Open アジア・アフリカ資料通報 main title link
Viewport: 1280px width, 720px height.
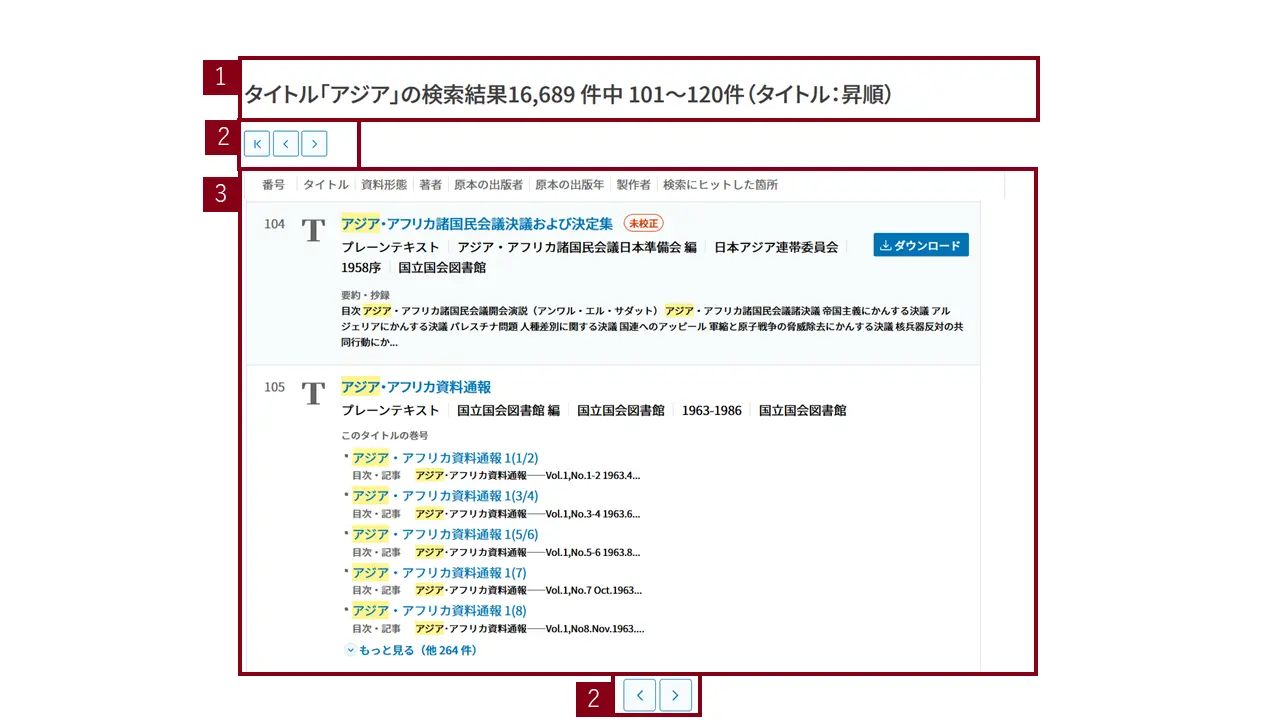tap(416, 387)
